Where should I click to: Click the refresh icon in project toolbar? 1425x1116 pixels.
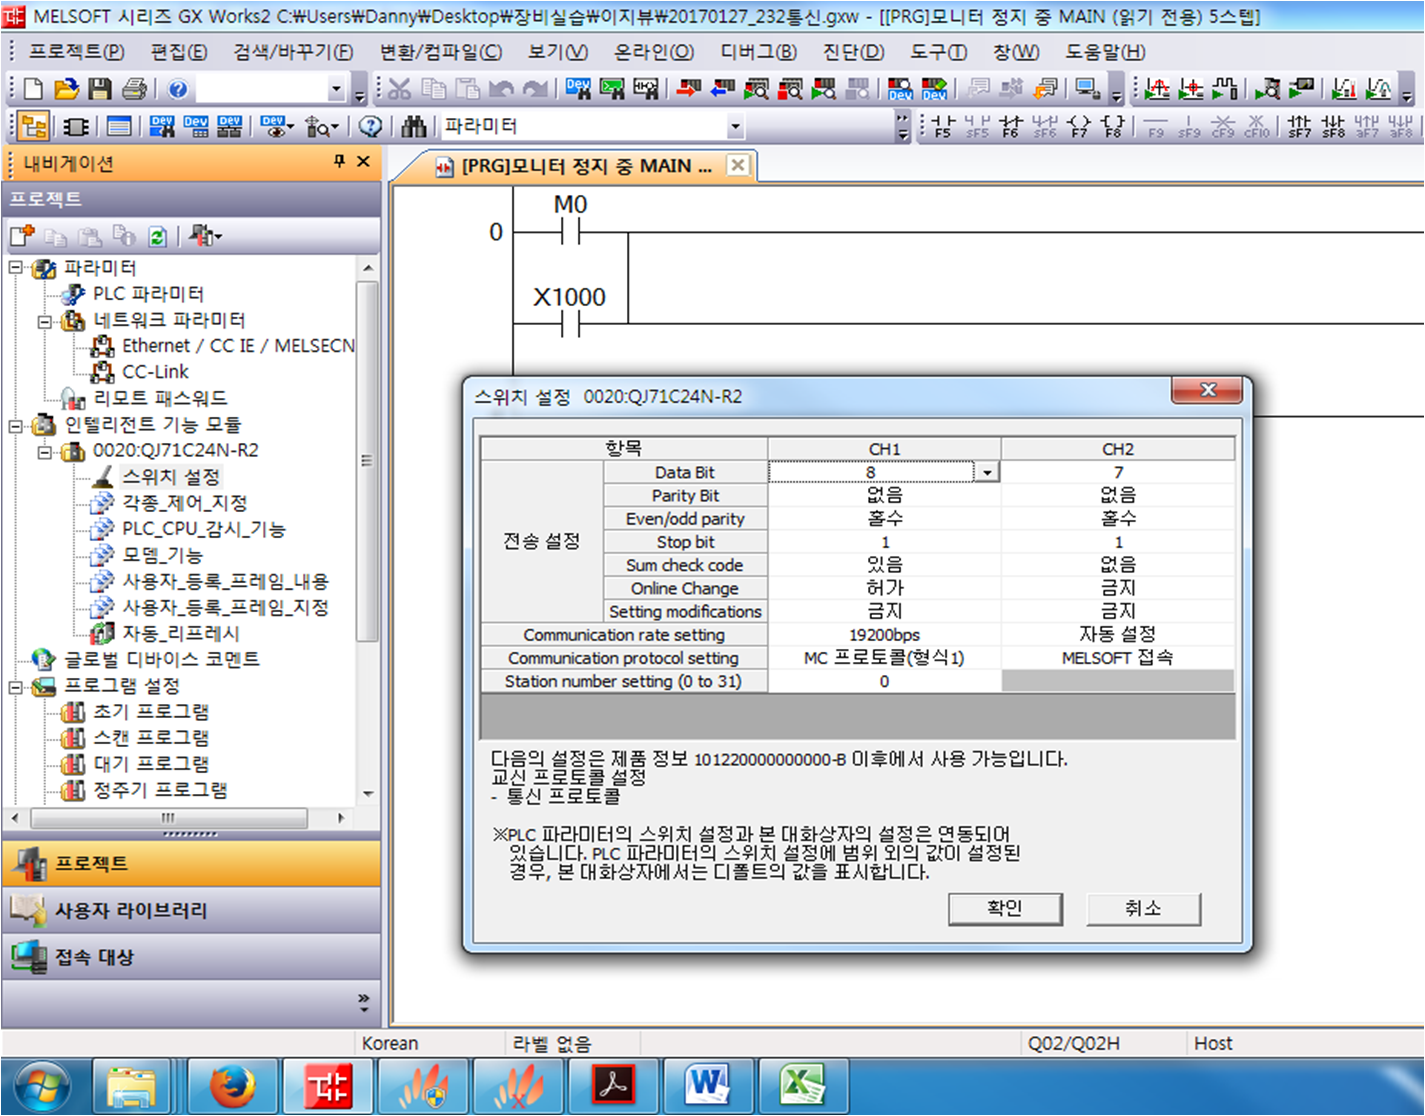[x=157, y=236]
